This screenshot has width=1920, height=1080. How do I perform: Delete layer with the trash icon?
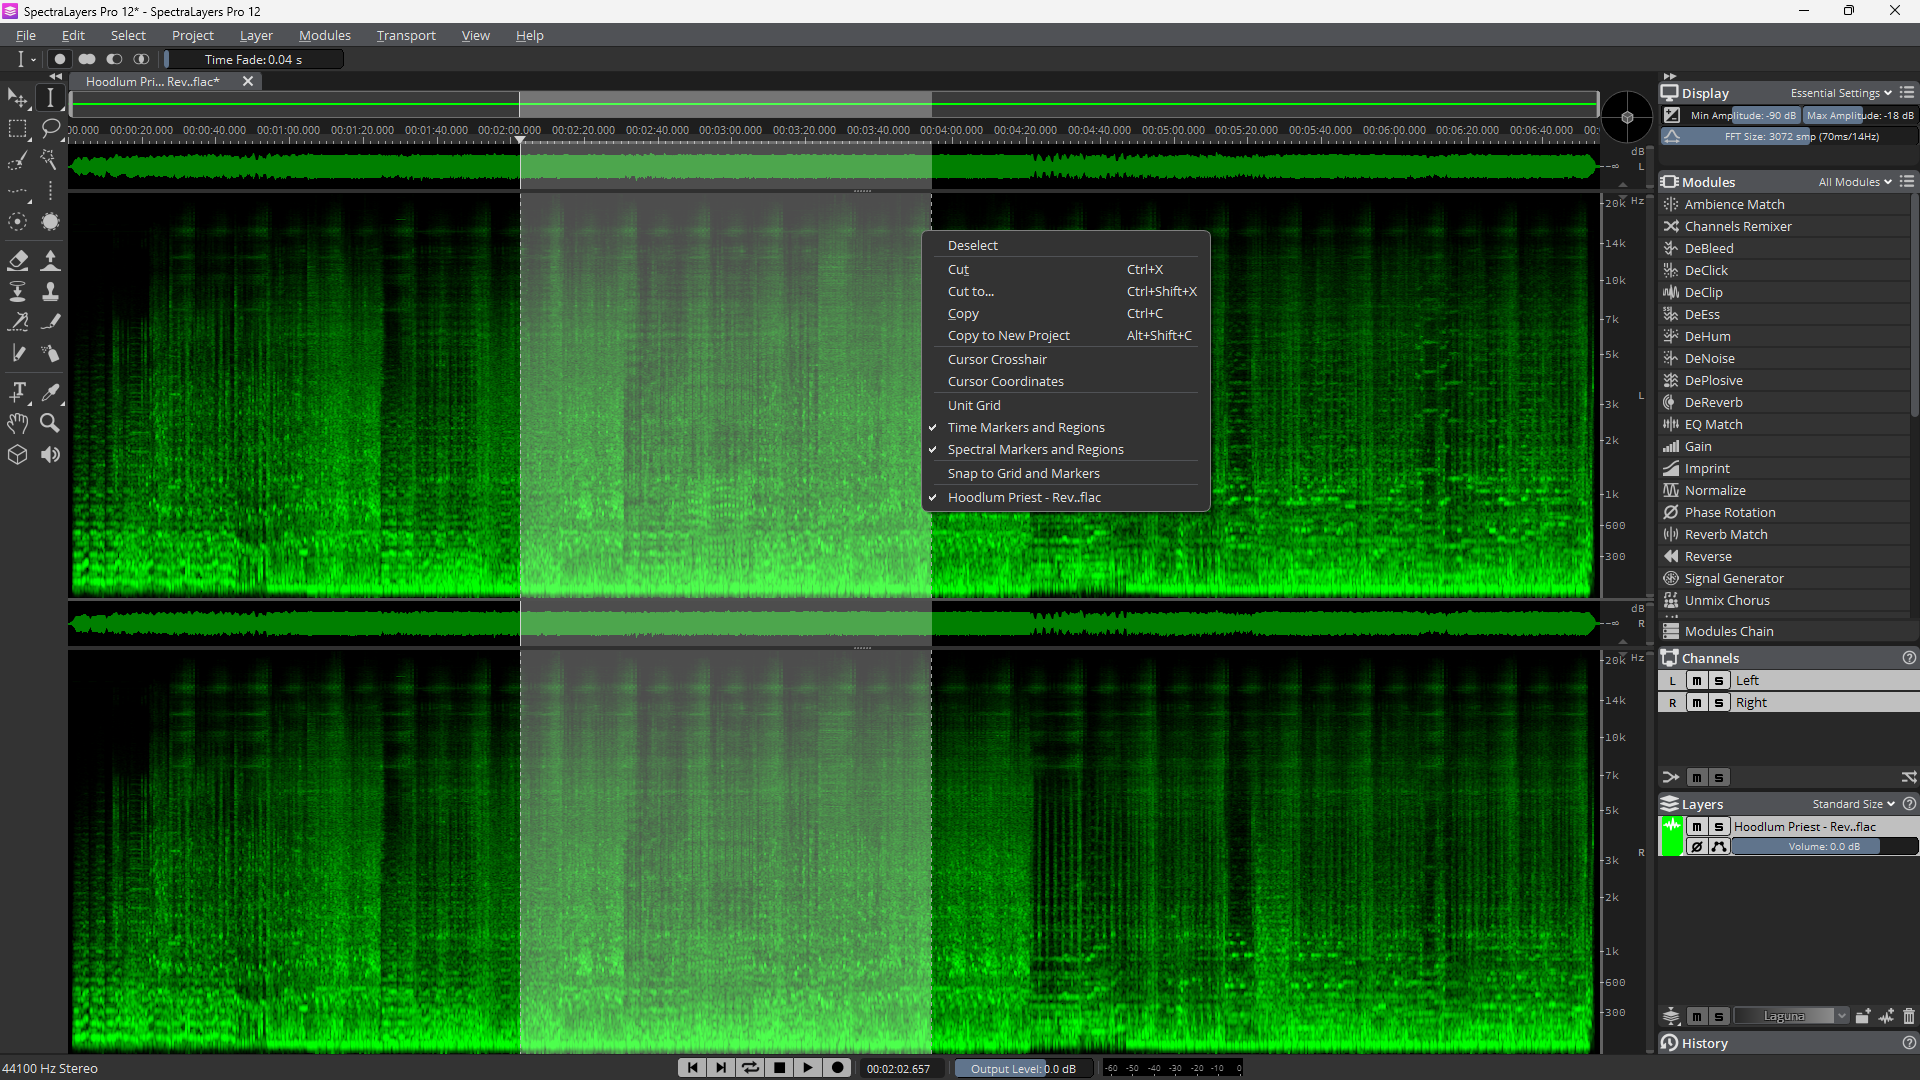(1908, 1016)
